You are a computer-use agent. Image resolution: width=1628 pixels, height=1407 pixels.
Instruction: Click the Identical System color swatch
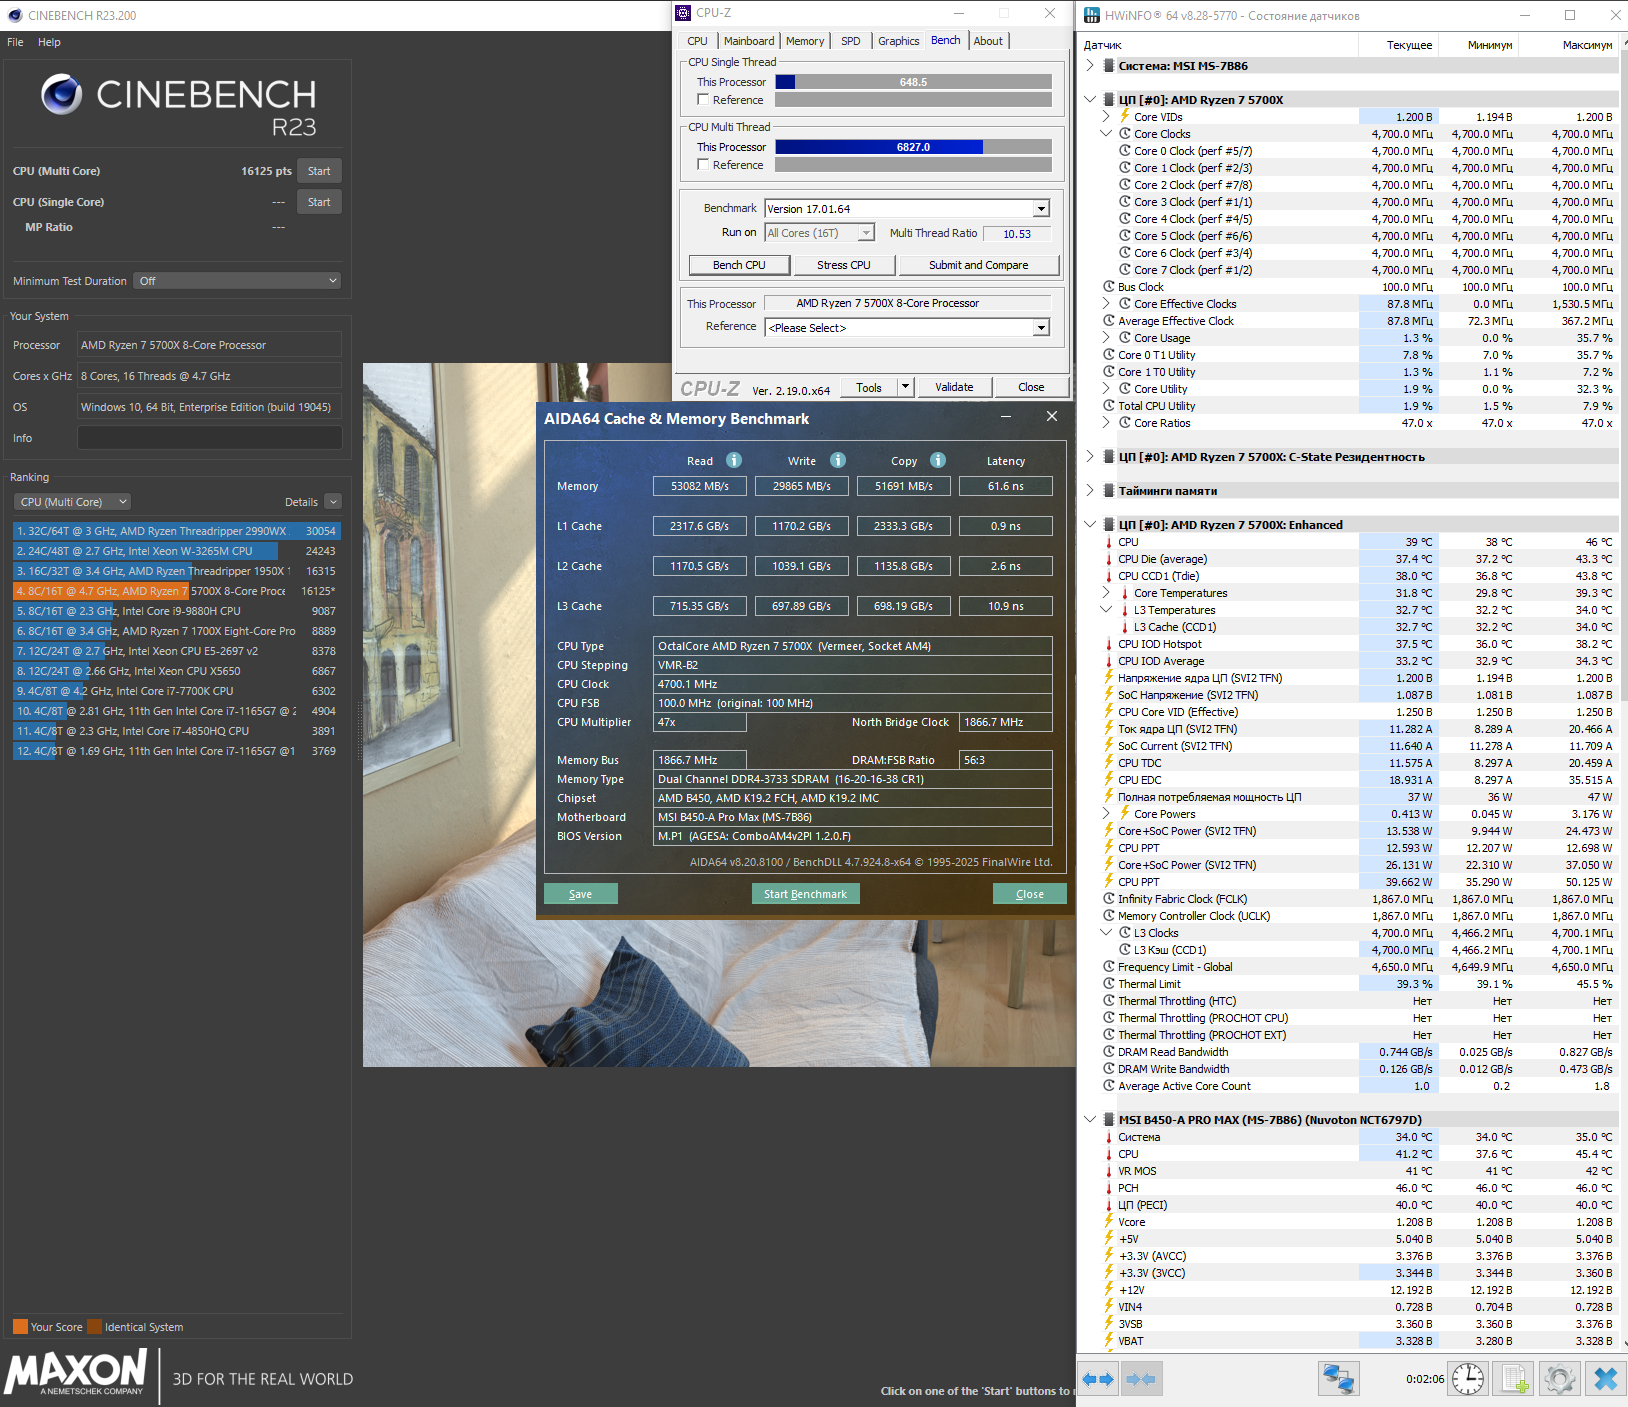94,1327
